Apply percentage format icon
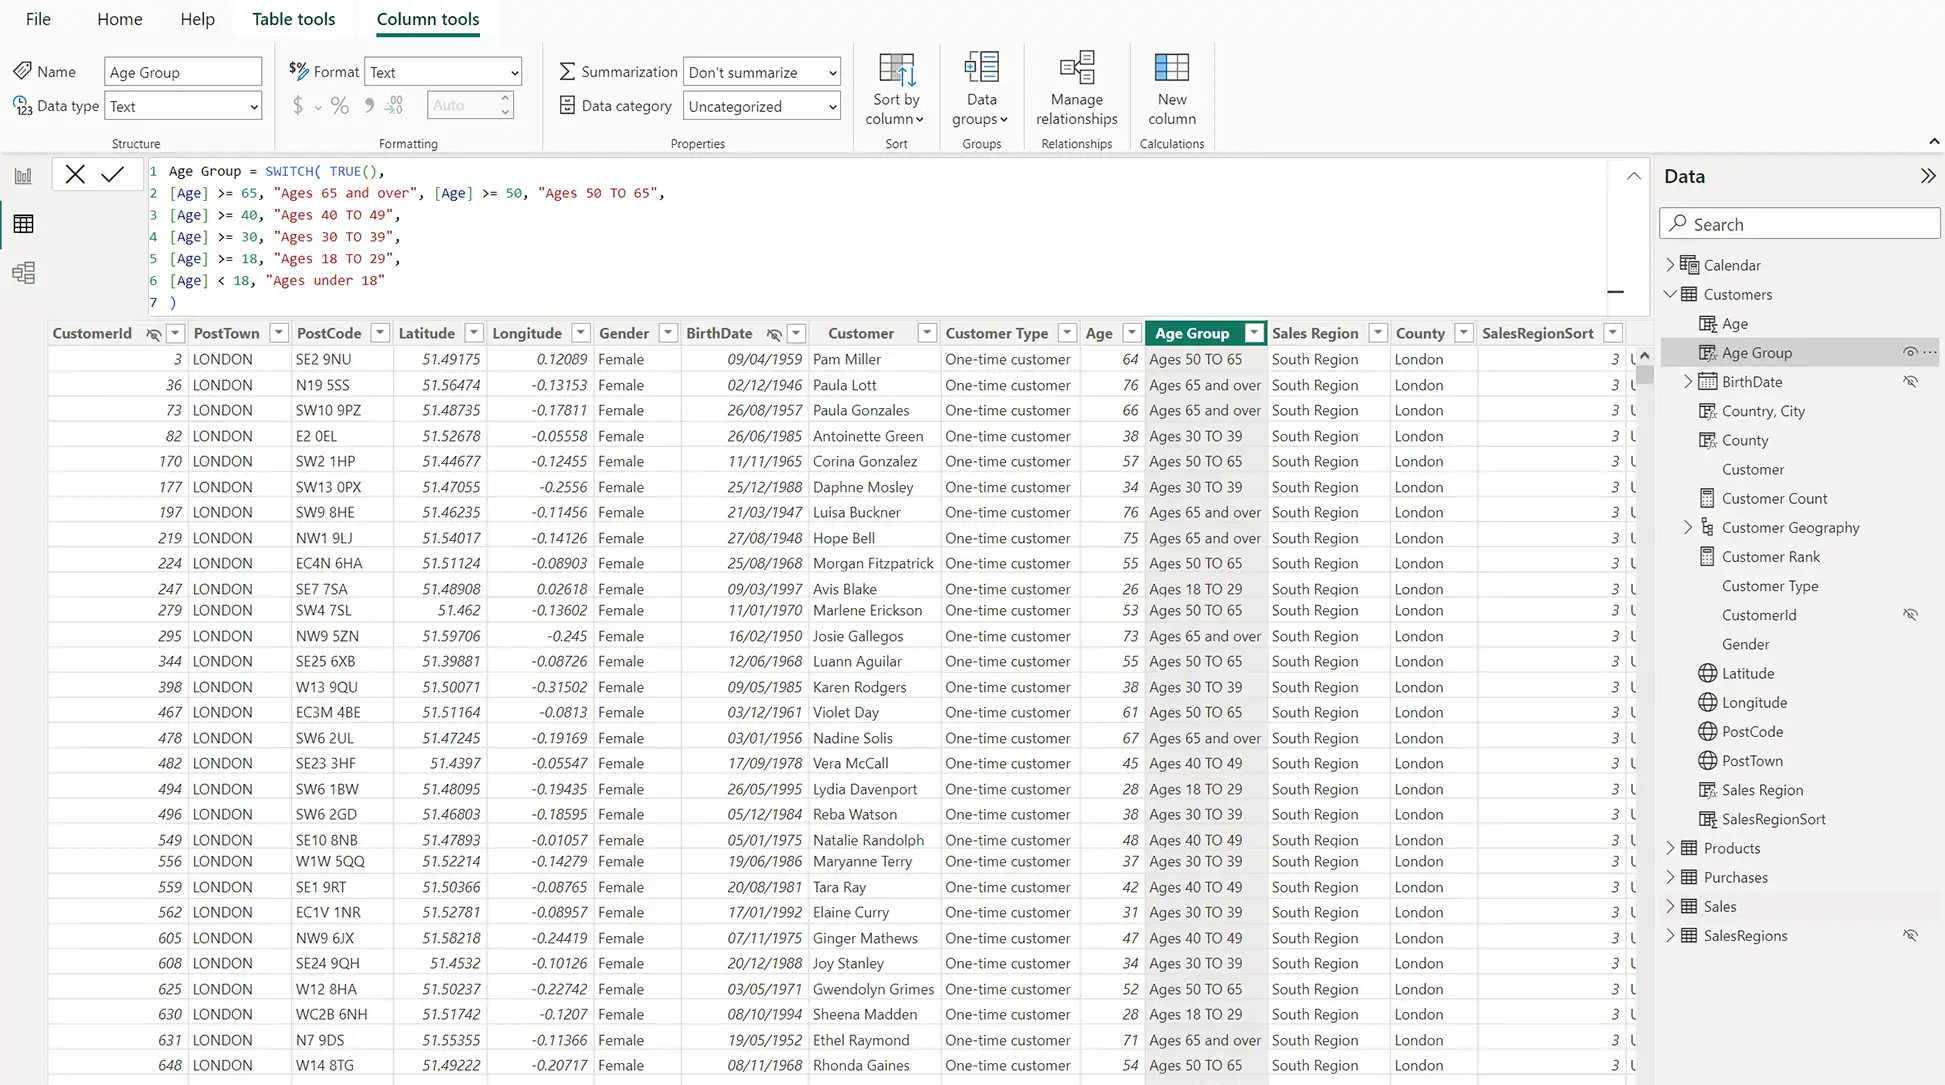Screen dimensions: 1945x1085 point(340,106)
